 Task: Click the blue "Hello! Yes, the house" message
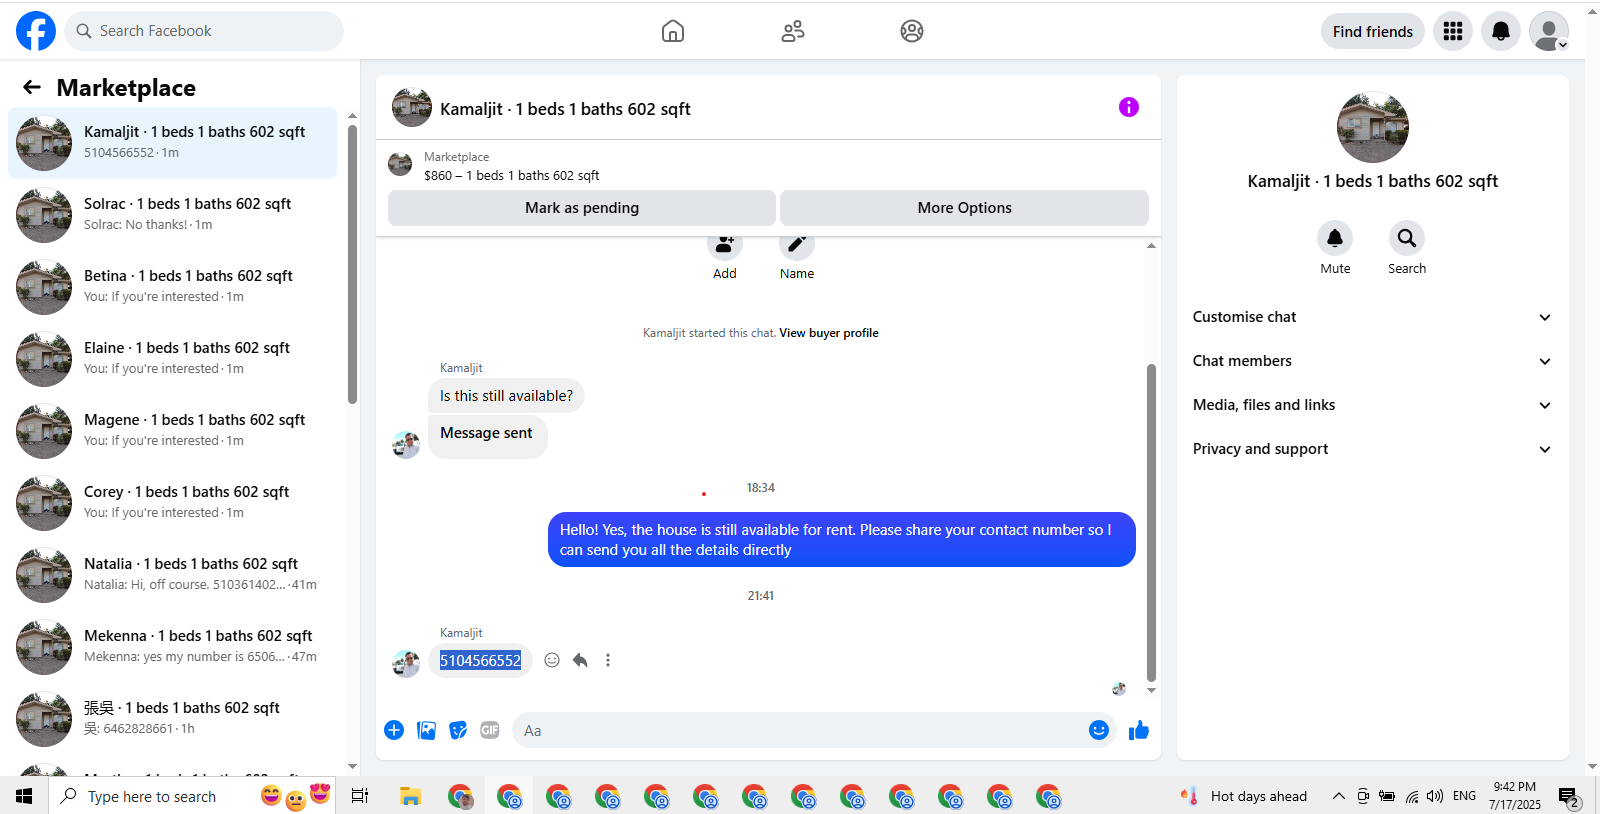tap(842, 540)
